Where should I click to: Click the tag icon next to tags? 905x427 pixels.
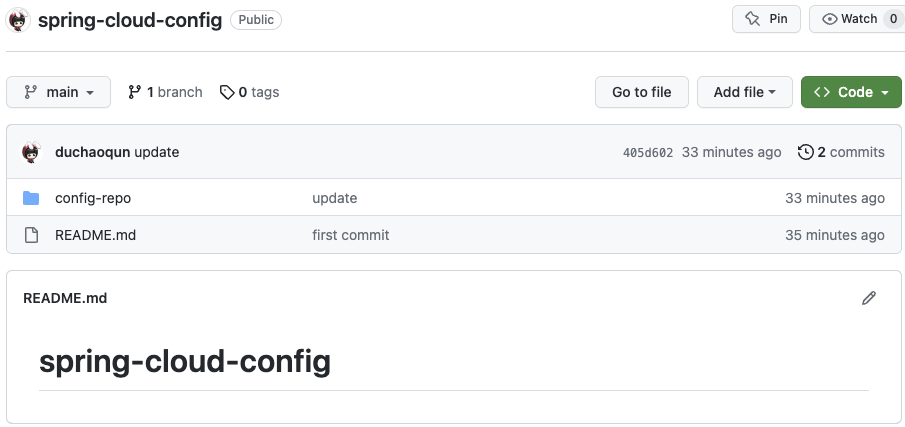coord(227,92)
